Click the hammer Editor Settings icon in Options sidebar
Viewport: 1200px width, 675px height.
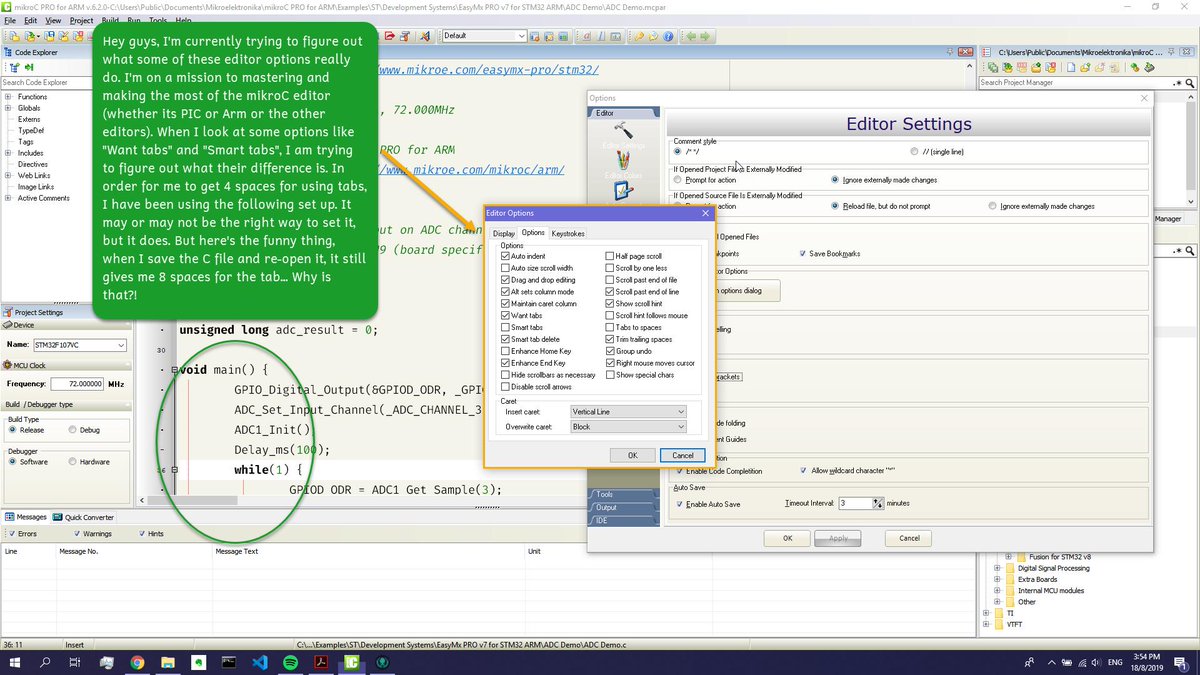[x=622, y=131]
